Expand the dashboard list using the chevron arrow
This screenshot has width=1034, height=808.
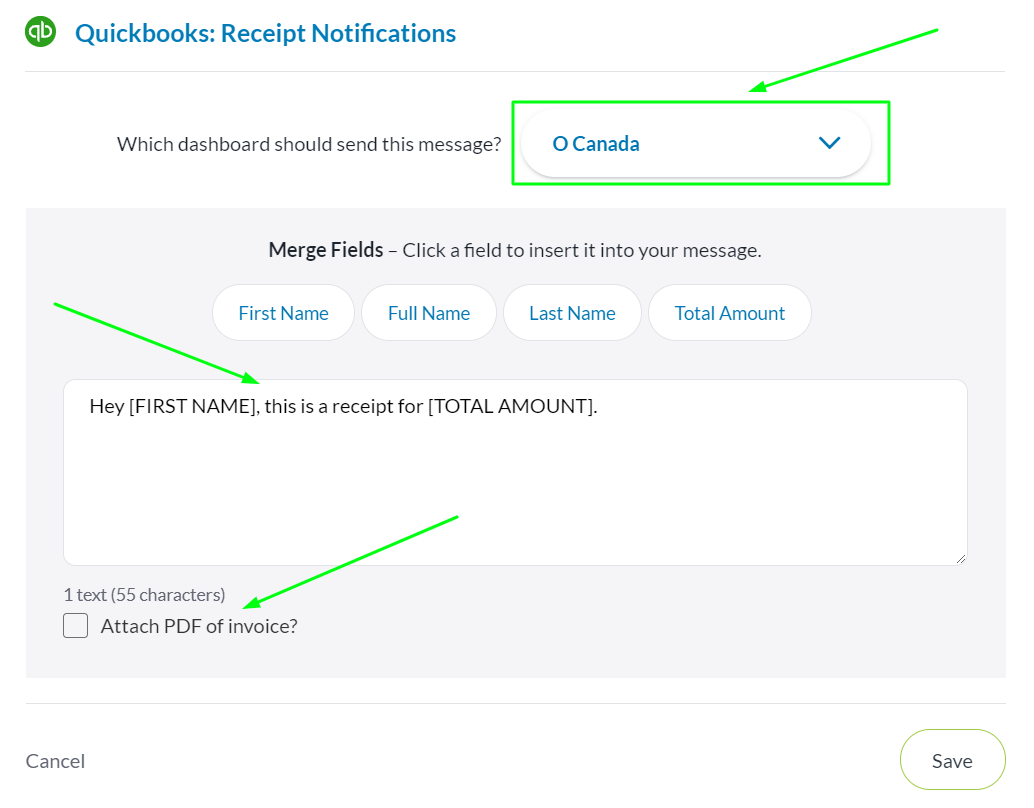pos(829,142)
